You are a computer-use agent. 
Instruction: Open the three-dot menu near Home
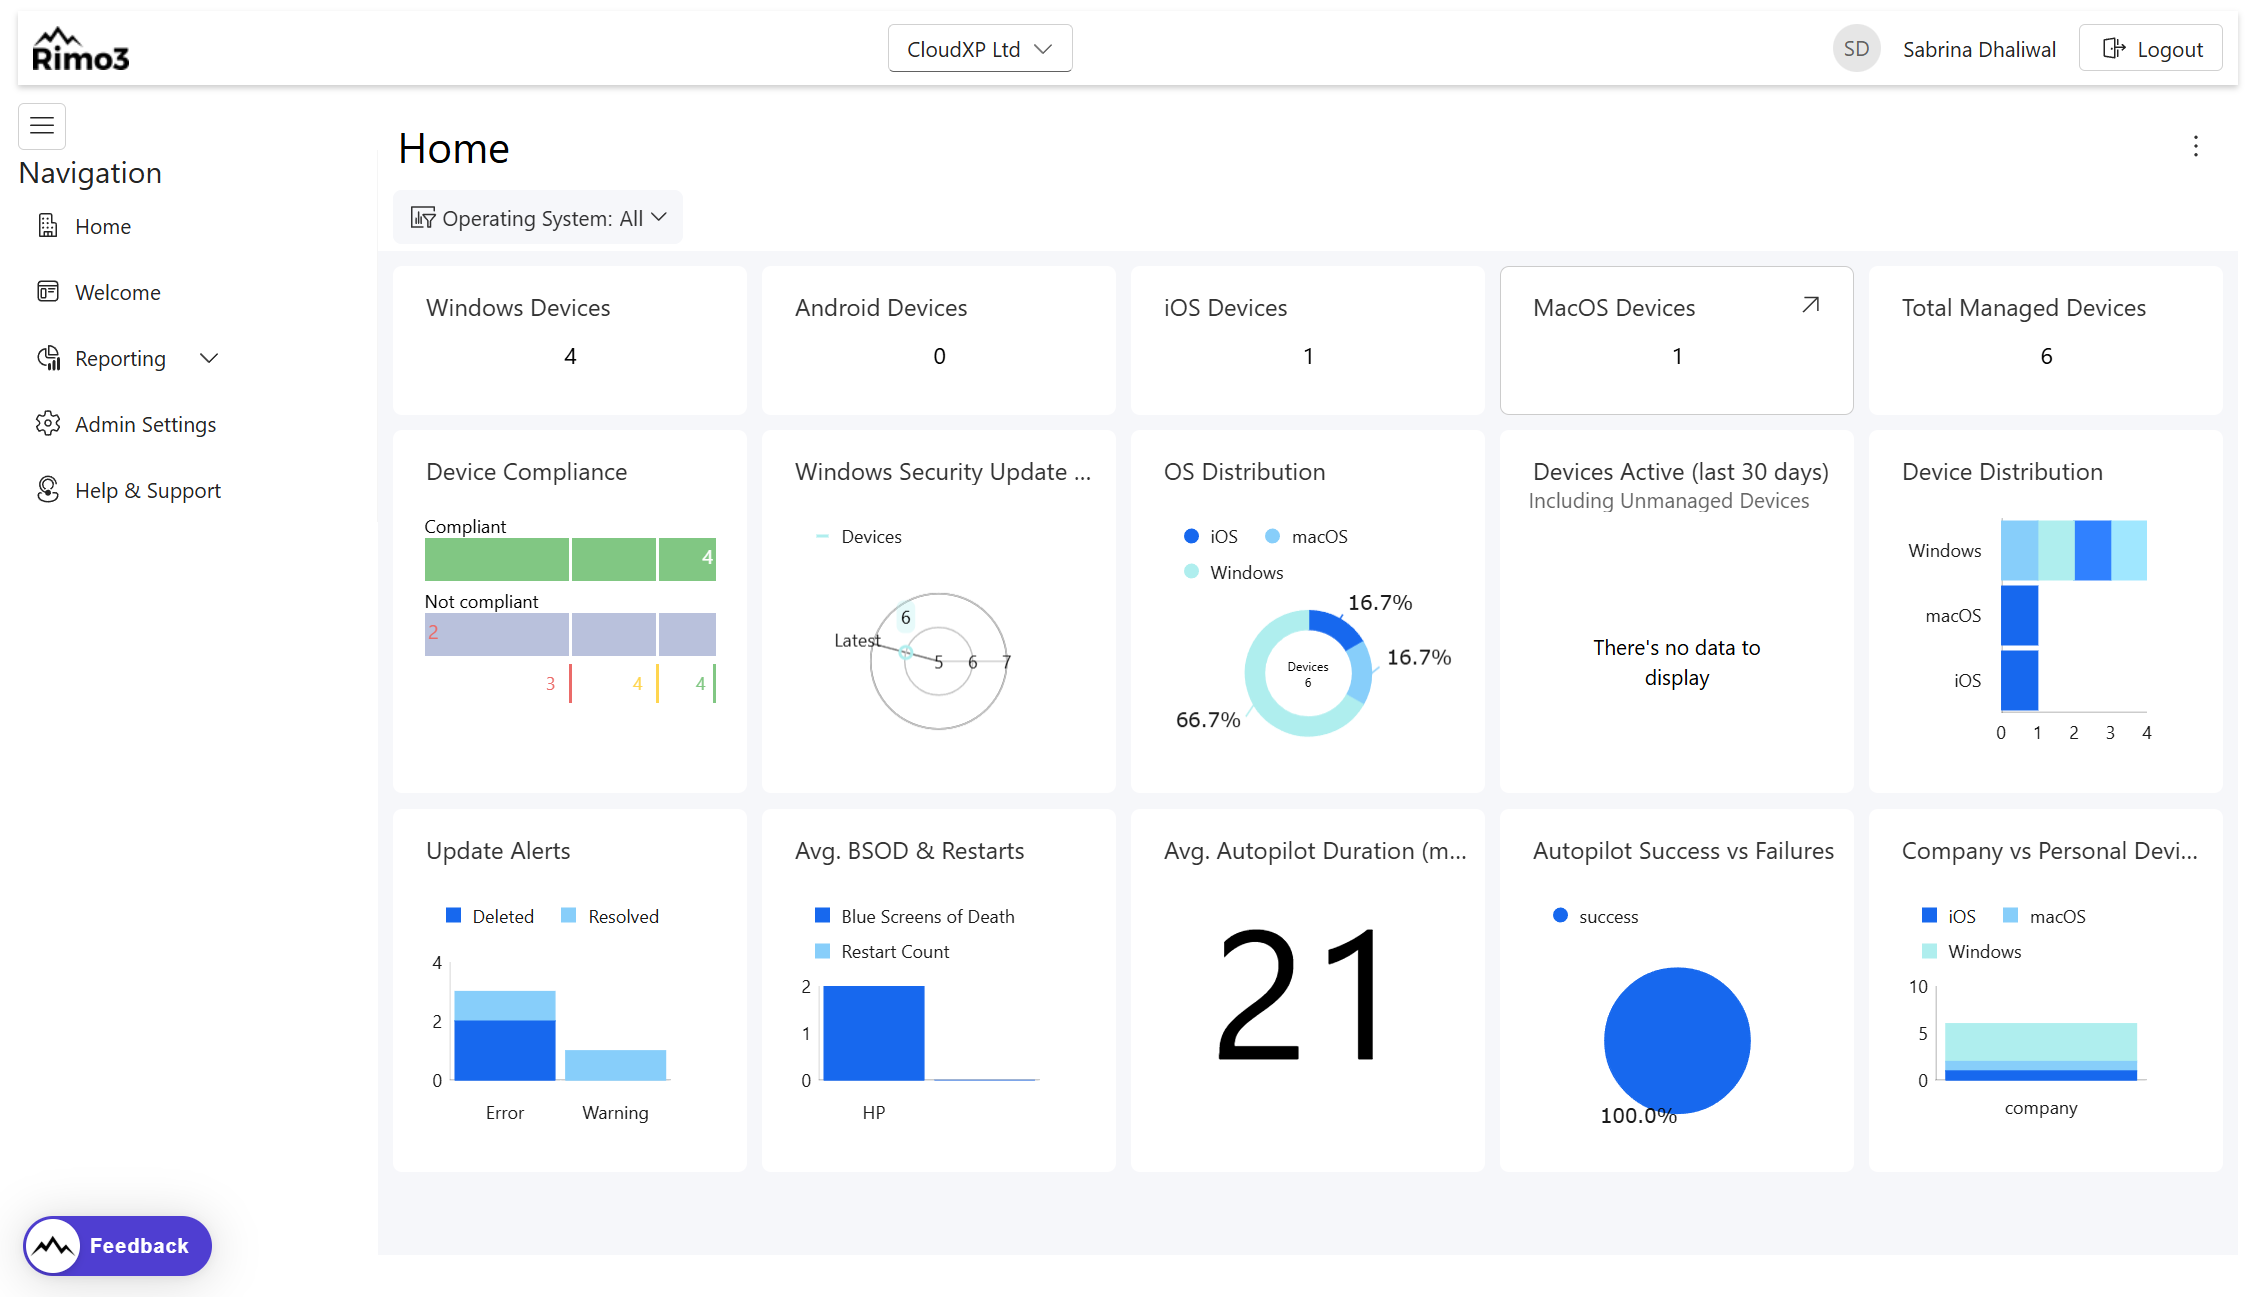point(2195,146)
